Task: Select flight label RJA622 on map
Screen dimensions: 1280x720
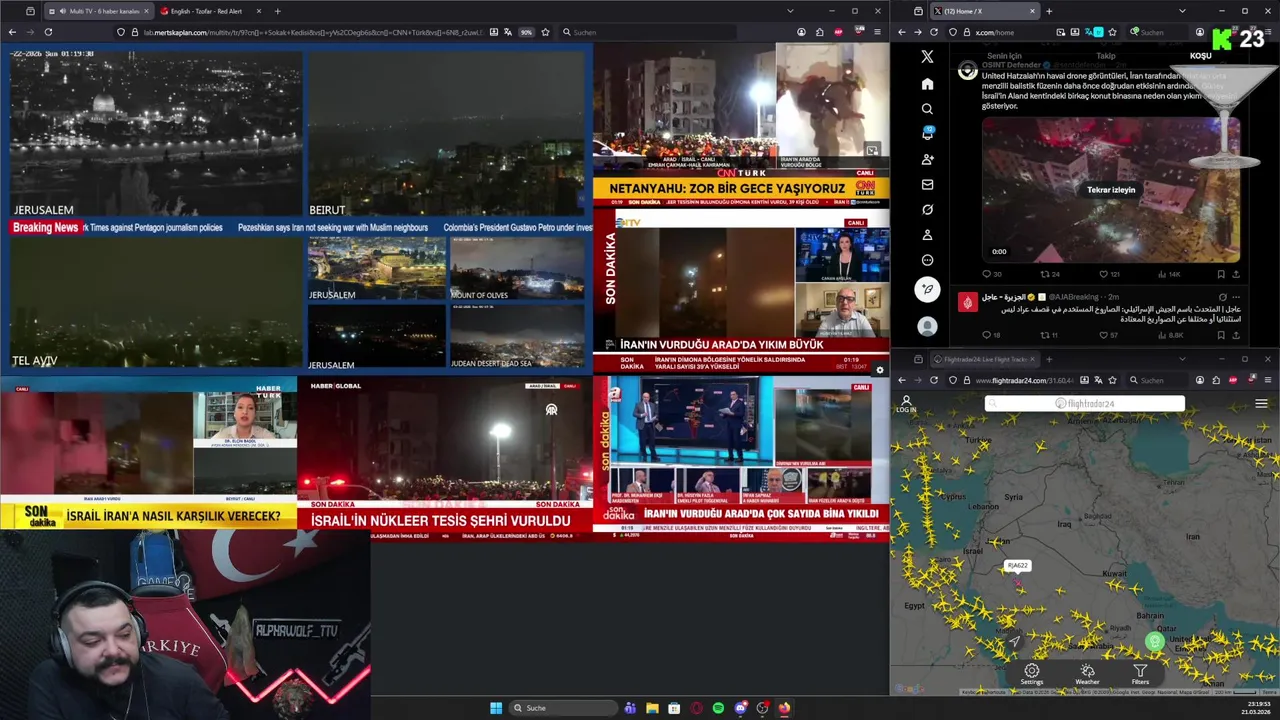Action: 1017,566
